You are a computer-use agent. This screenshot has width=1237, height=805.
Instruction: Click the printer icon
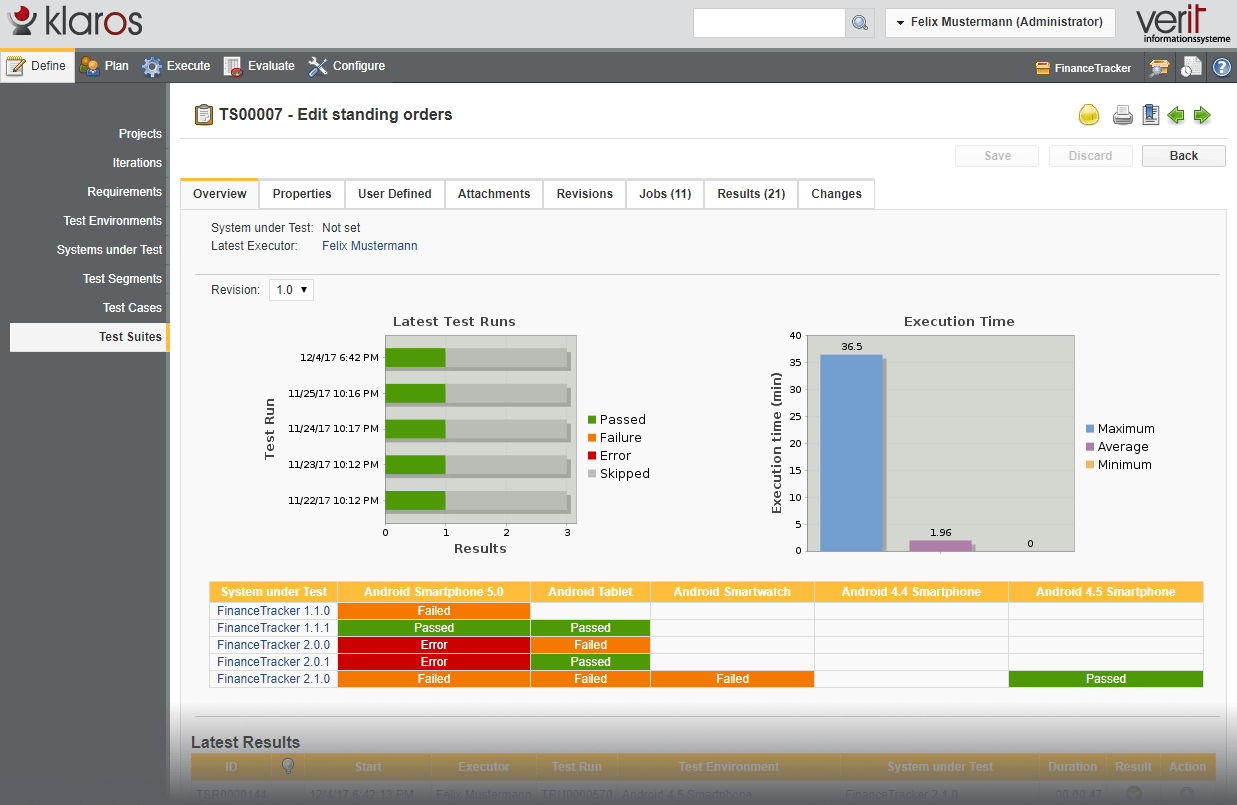(1123, 115)
